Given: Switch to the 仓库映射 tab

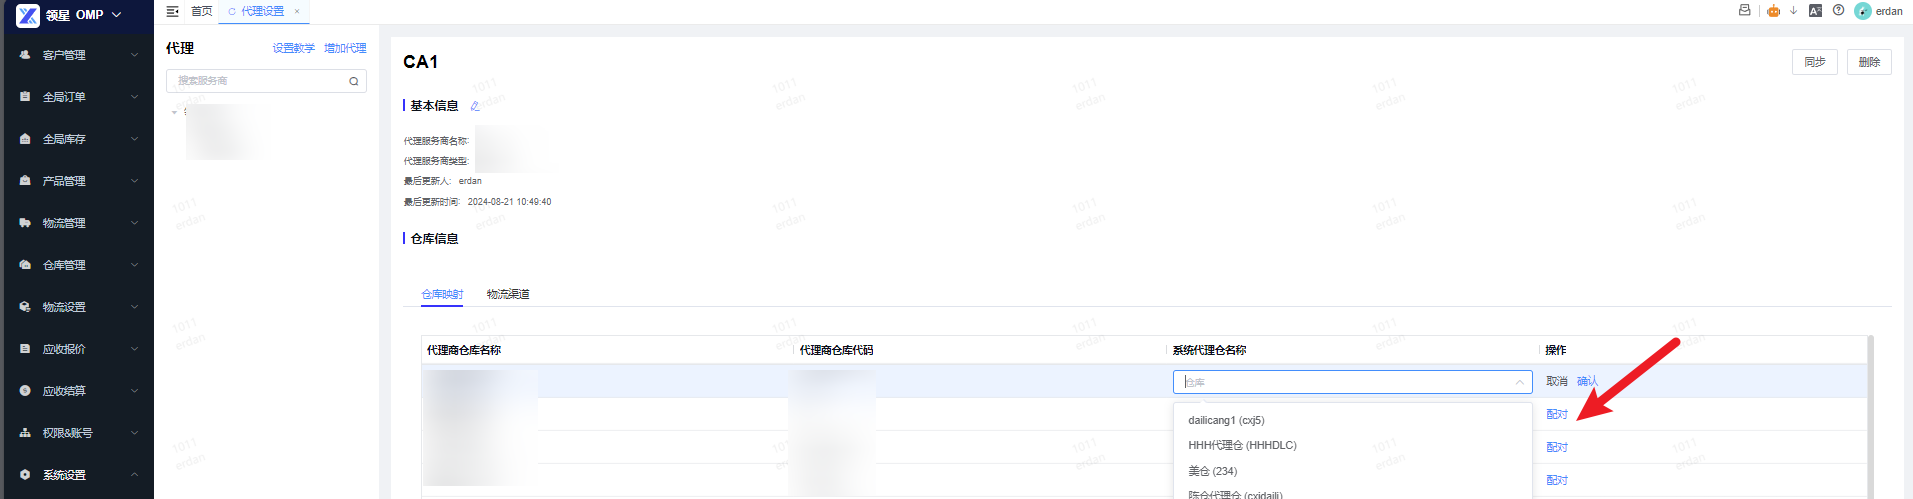Looking at the screenshot, I should [442, 294].
